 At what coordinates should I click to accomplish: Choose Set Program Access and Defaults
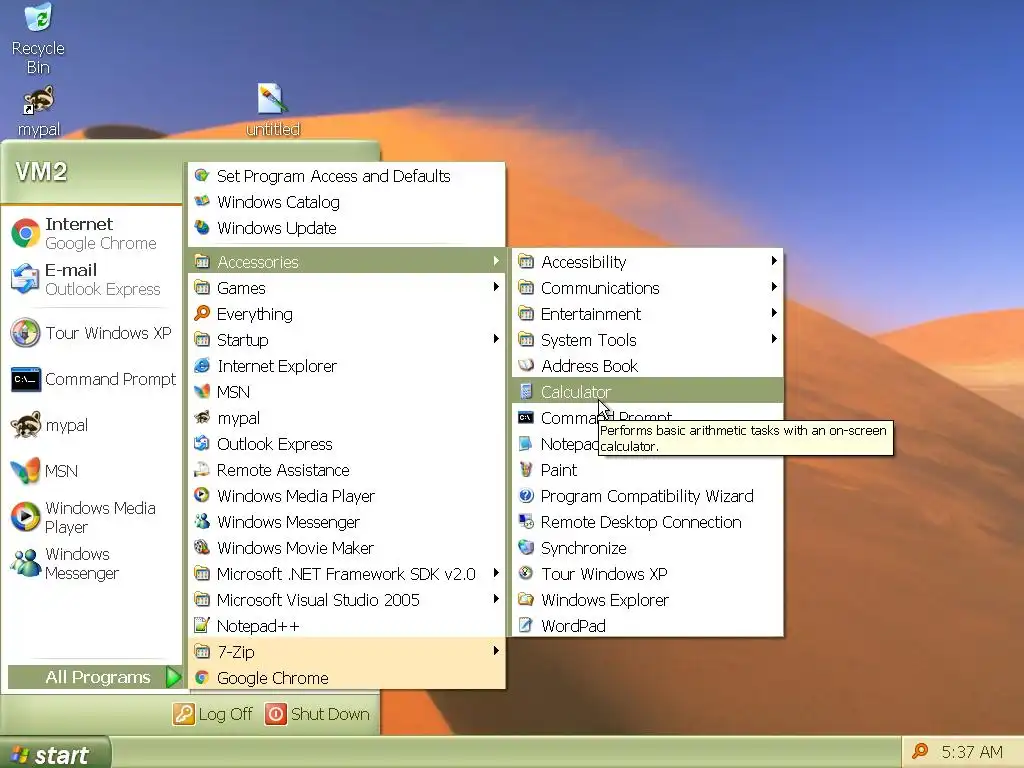[347, 176]
